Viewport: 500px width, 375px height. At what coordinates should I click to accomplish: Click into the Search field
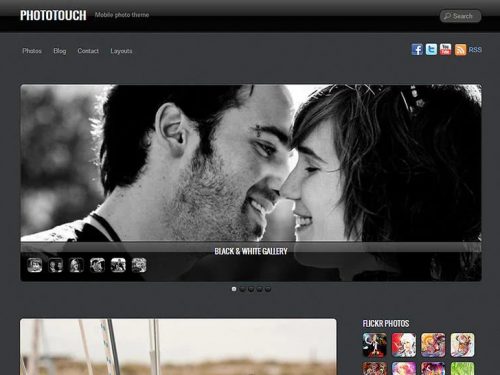coord(460,16)
